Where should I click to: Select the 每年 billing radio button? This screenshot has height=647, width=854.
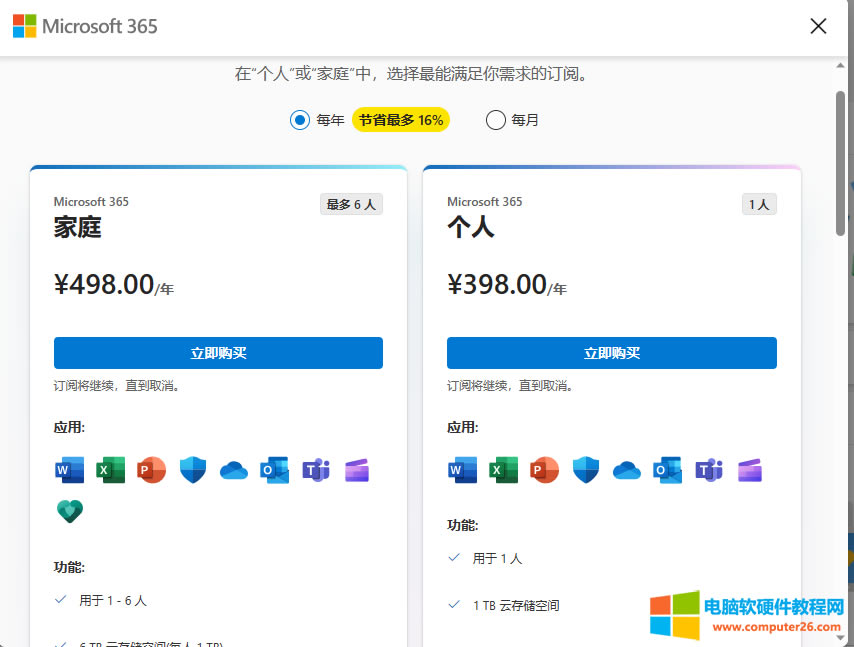click(x=300, y=120)
